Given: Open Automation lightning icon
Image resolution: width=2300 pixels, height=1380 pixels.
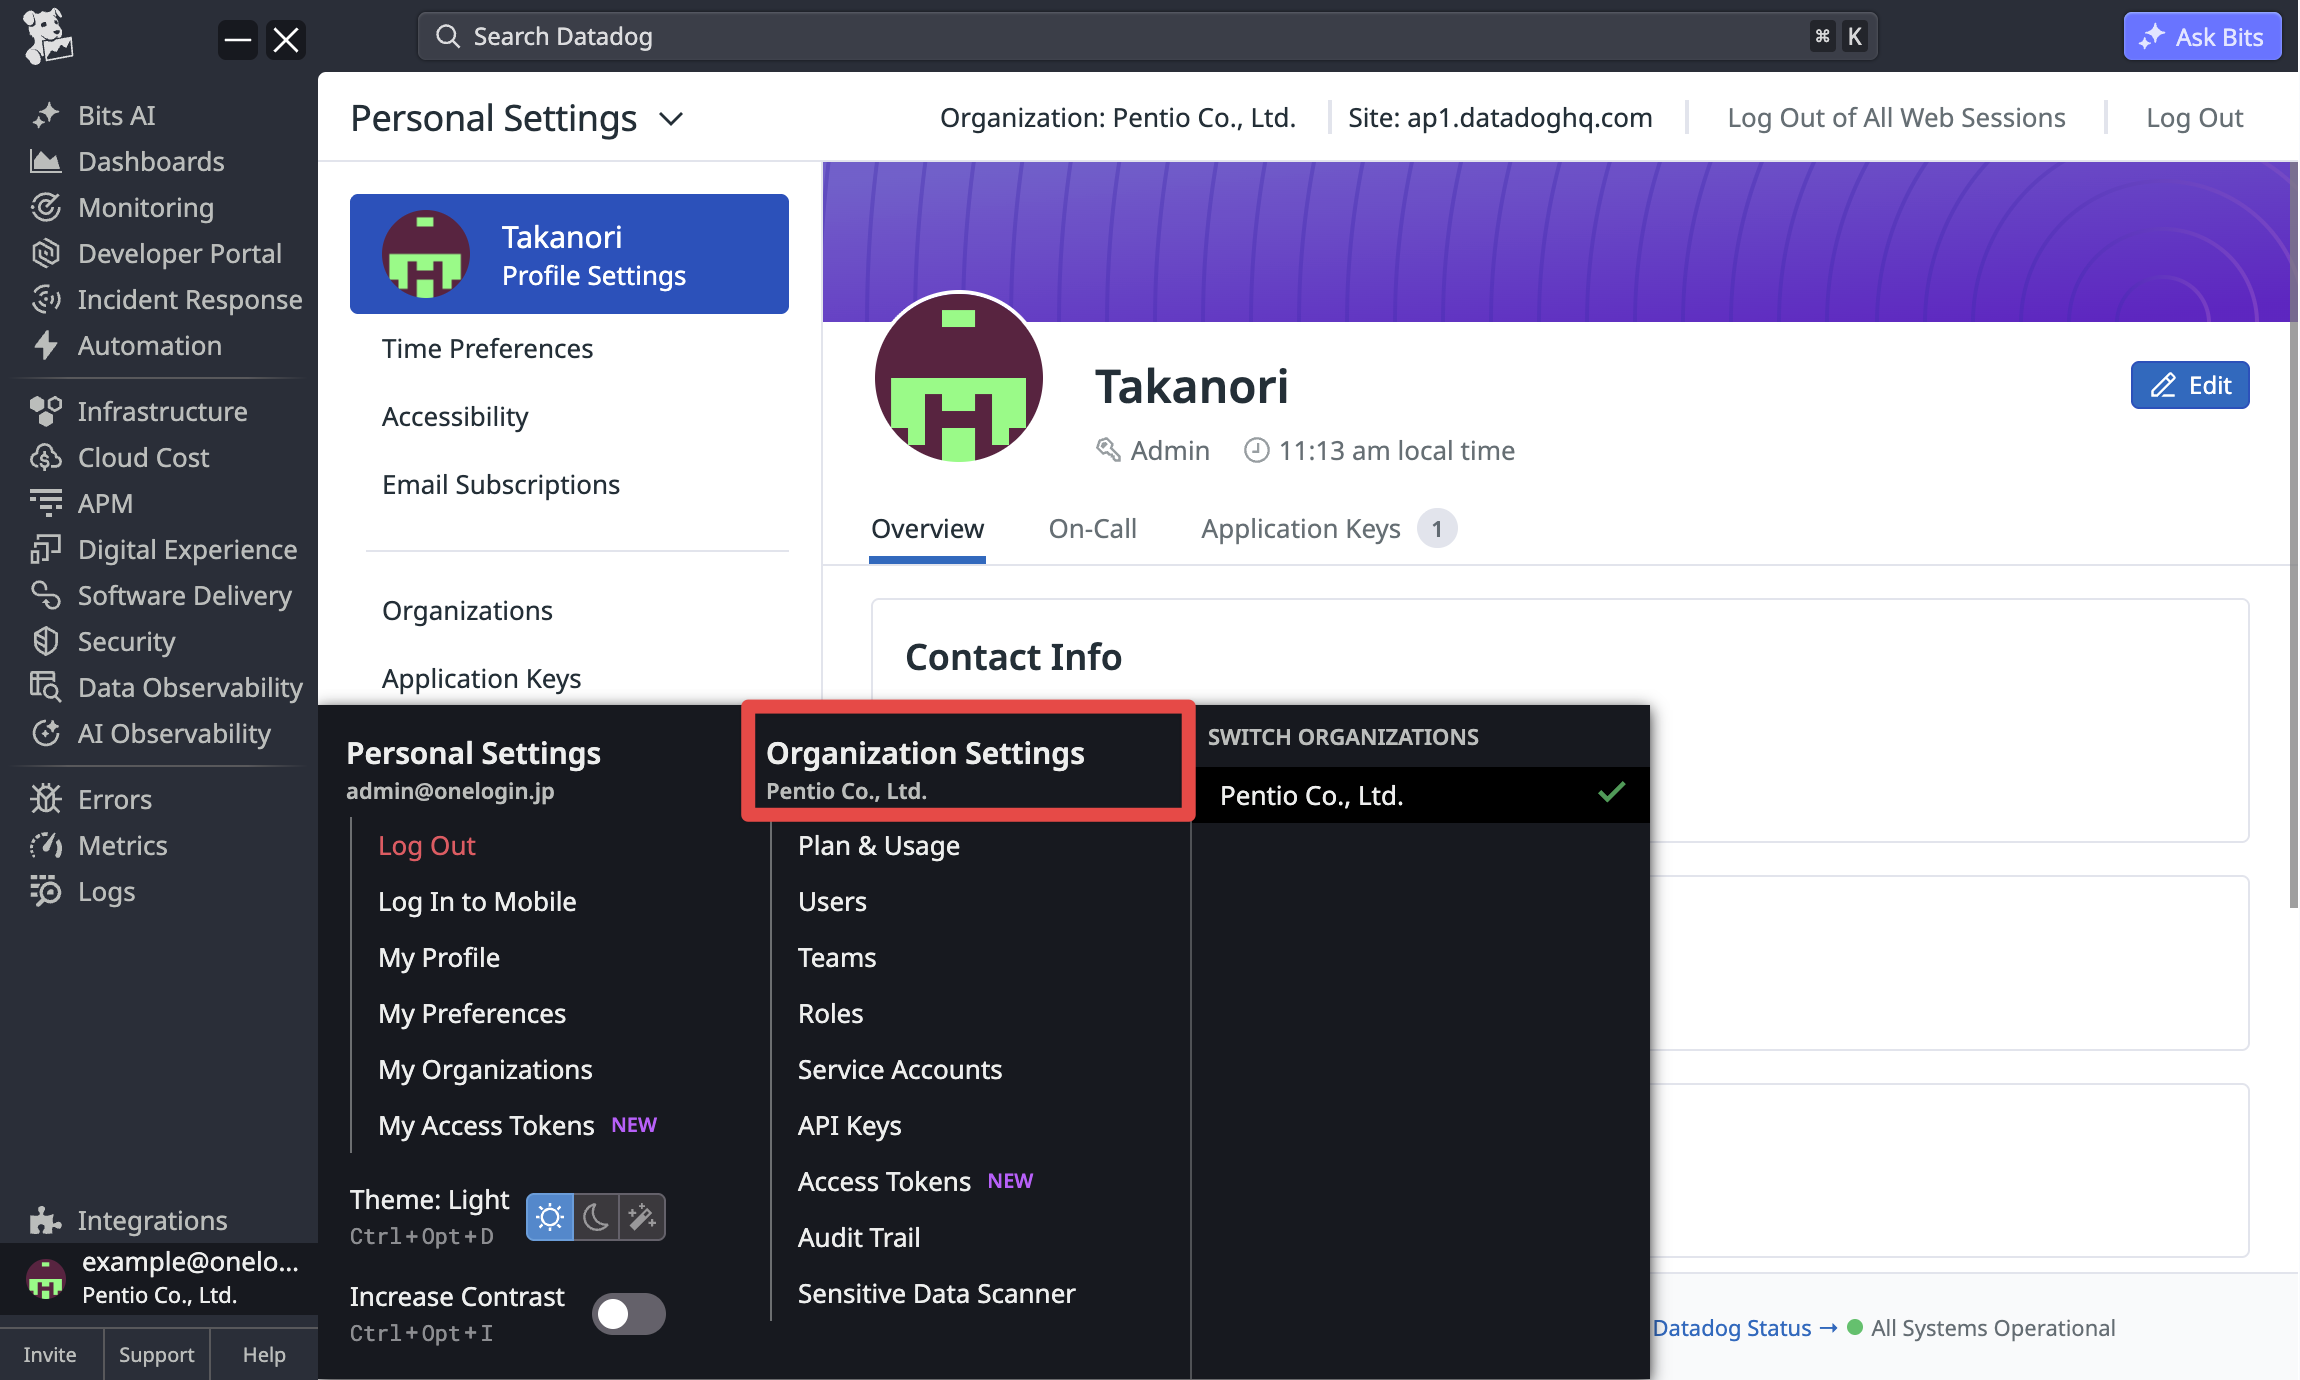Looking at the screenshot, I should point(45,345).
